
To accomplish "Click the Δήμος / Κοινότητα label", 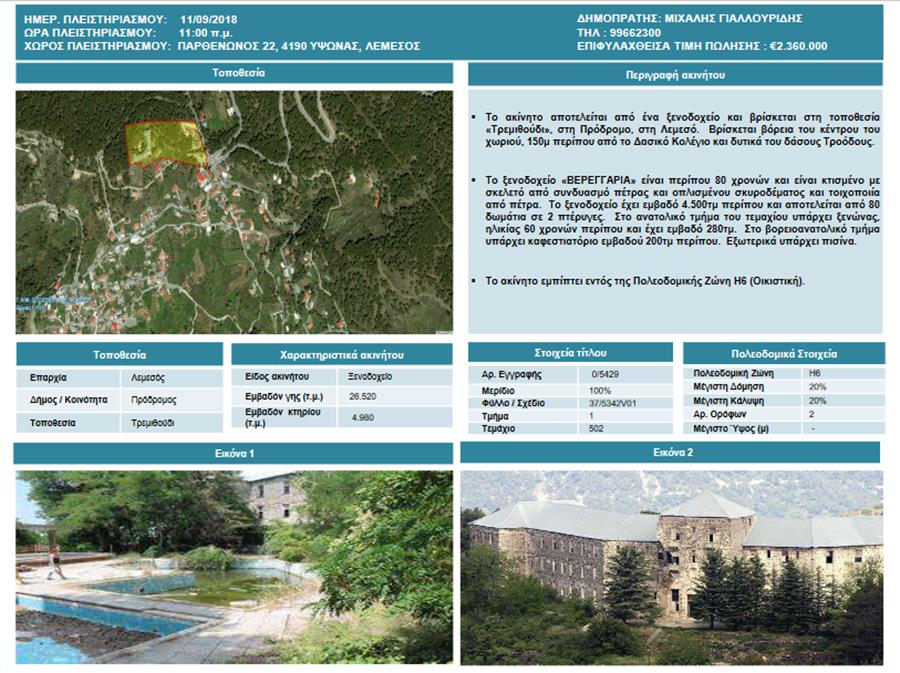I will click(x=68, y=399).
